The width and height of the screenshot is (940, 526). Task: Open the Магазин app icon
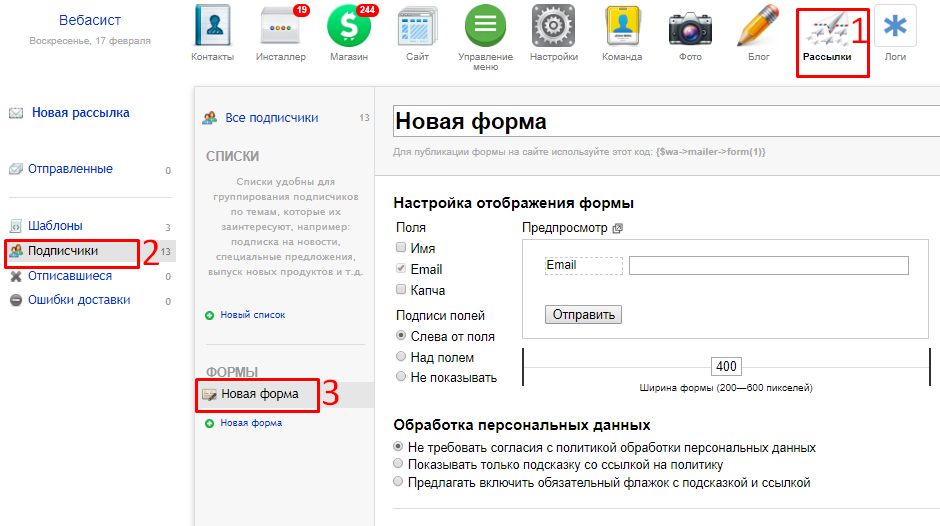(349, 26)
